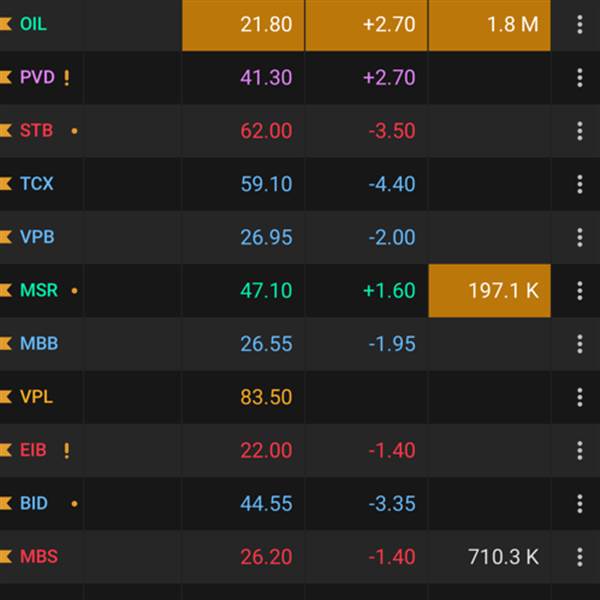Click the orange flag icon beside VPB
Viewport: 600px width, 600px height.
pos(6,237)
